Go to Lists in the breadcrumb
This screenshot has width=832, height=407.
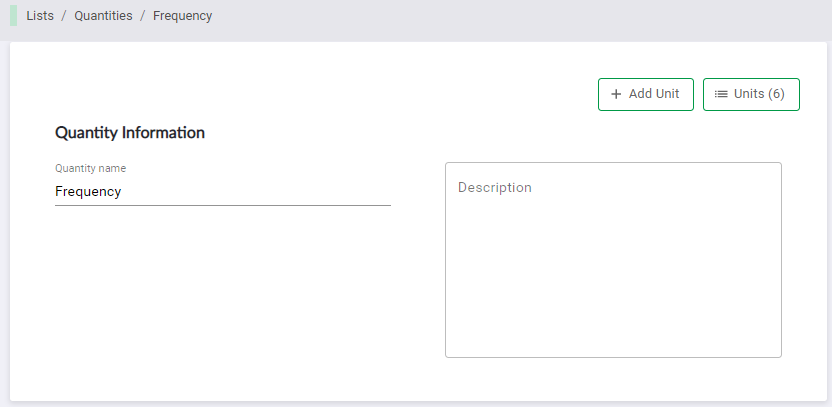point(40,16)
